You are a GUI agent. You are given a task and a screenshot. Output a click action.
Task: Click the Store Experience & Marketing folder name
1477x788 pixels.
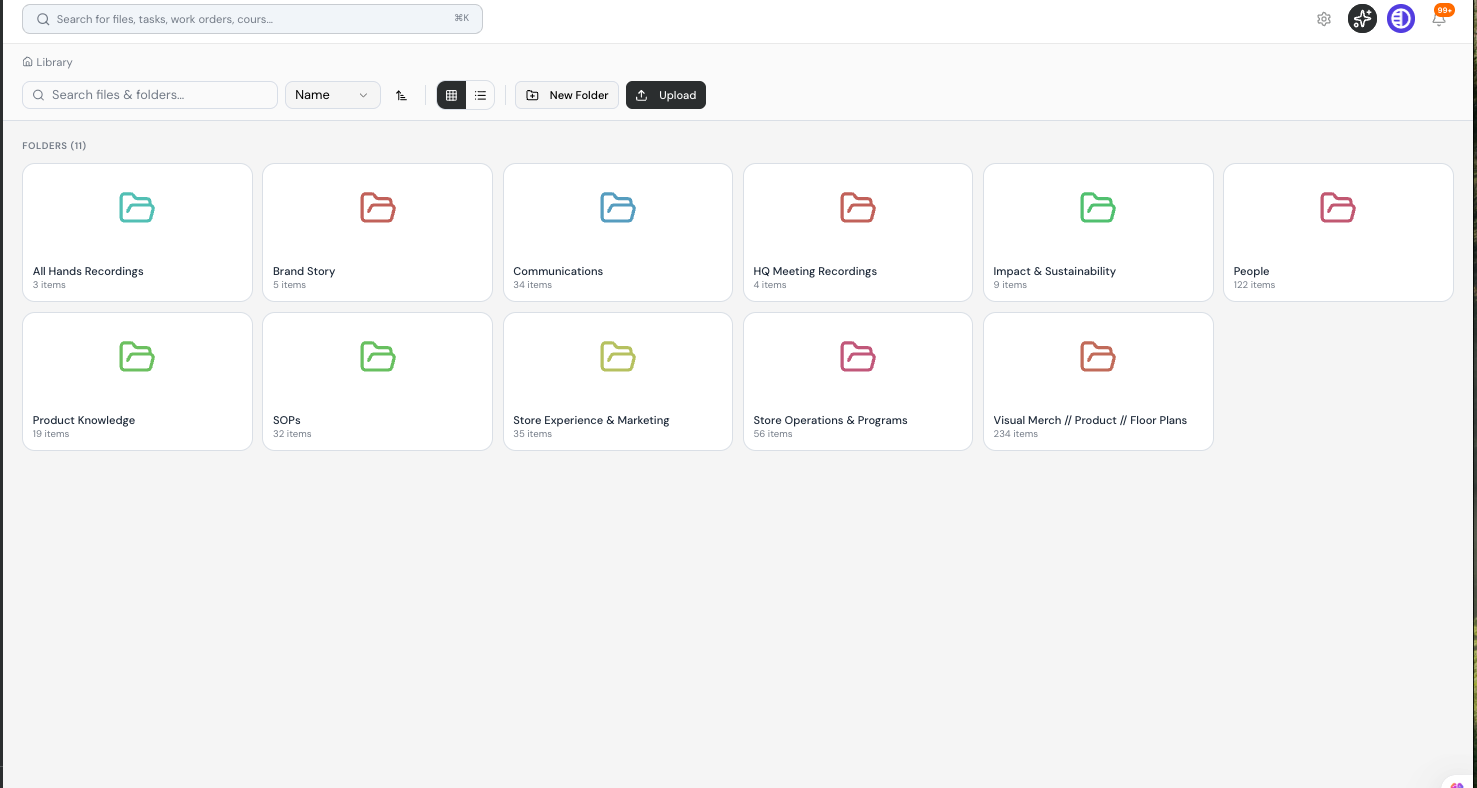[x=591, y=420]
